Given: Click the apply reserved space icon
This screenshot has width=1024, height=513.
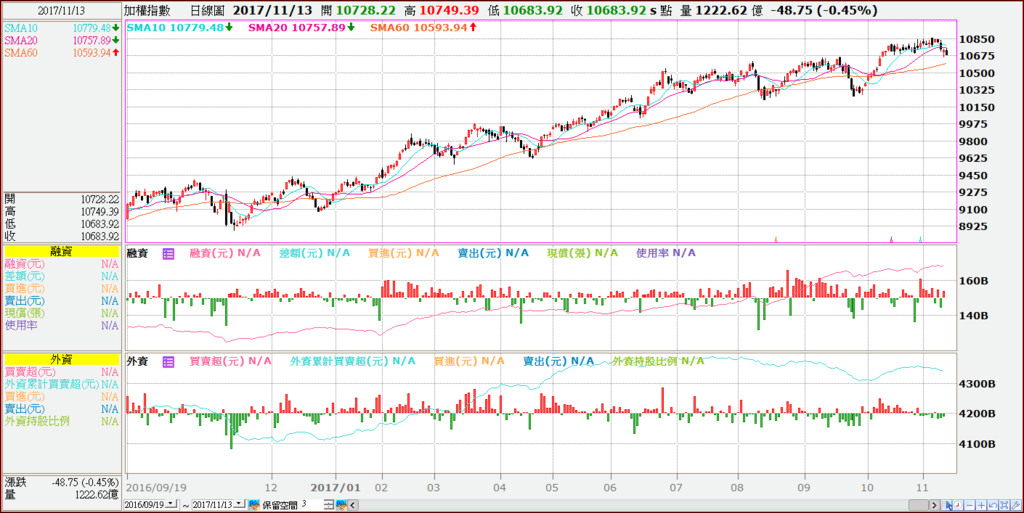Looking at the screenshot, I should [x=341, y=505].
